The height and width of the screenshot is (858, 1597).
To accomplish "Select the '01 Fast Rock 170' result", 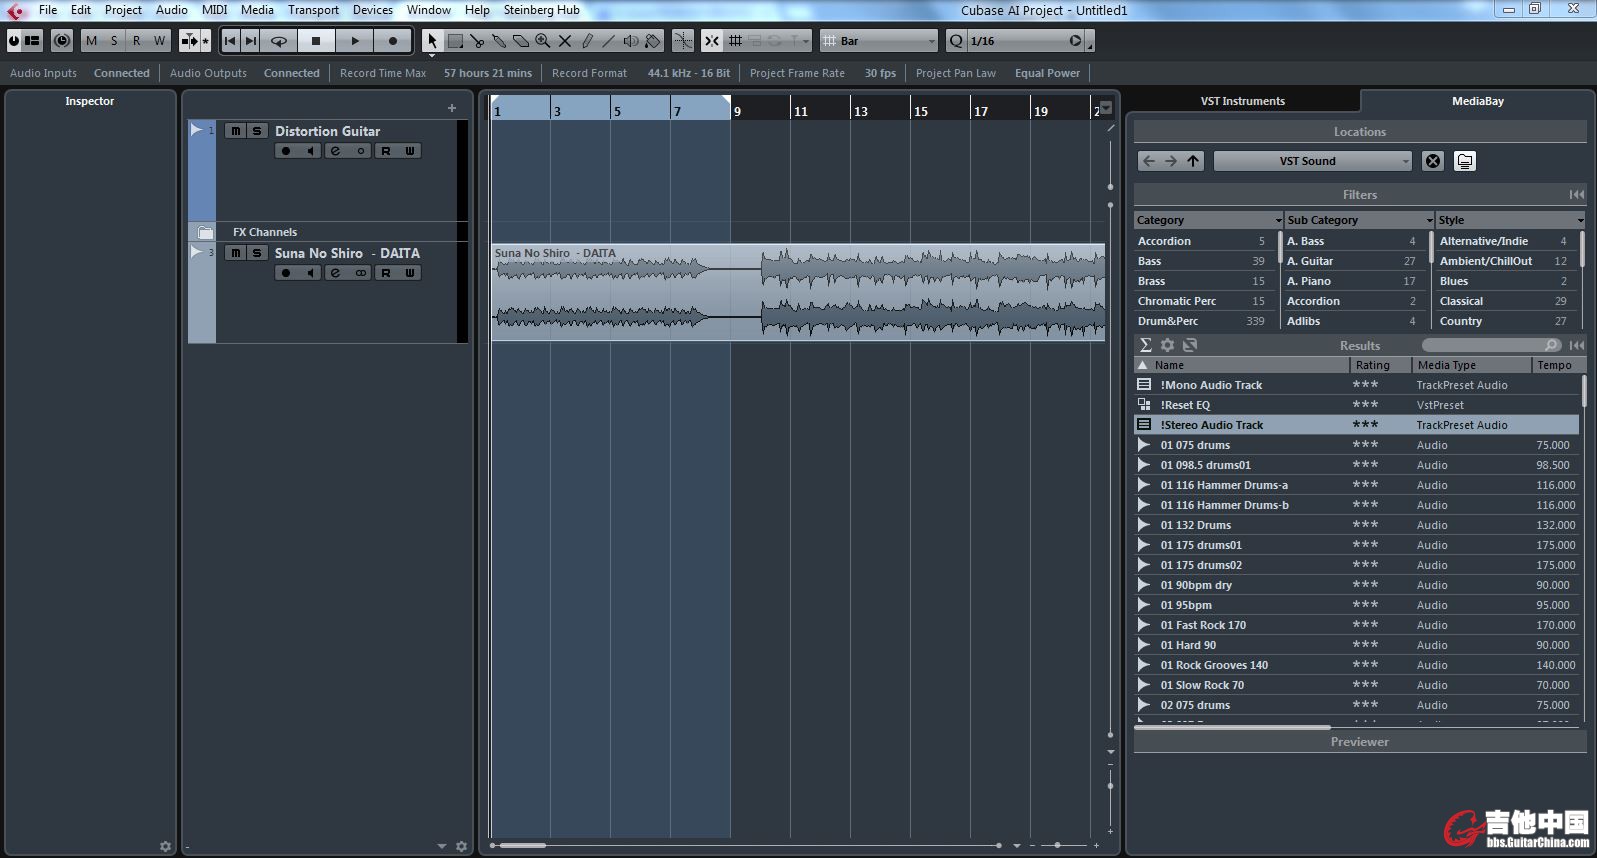I will (x=1357, y=625).
